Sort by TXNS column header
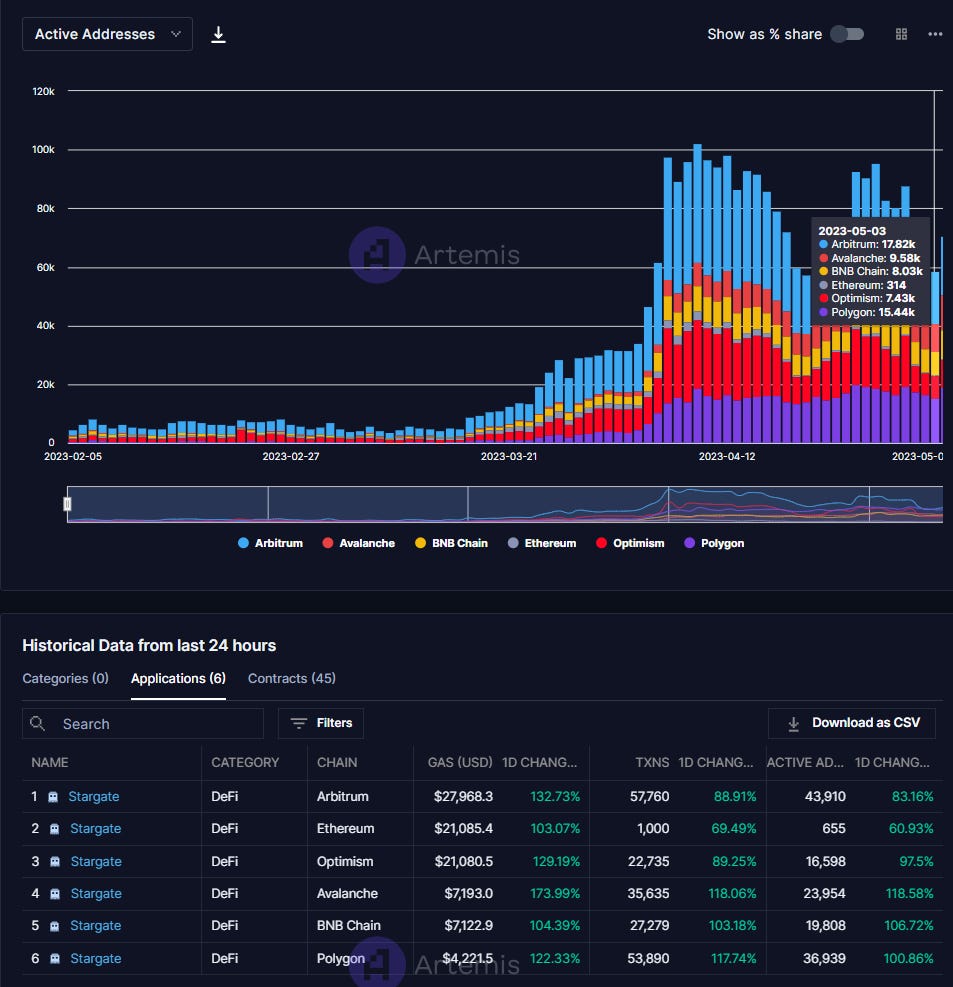The height and width of the screenshot is (987, 953). point(652,762)
